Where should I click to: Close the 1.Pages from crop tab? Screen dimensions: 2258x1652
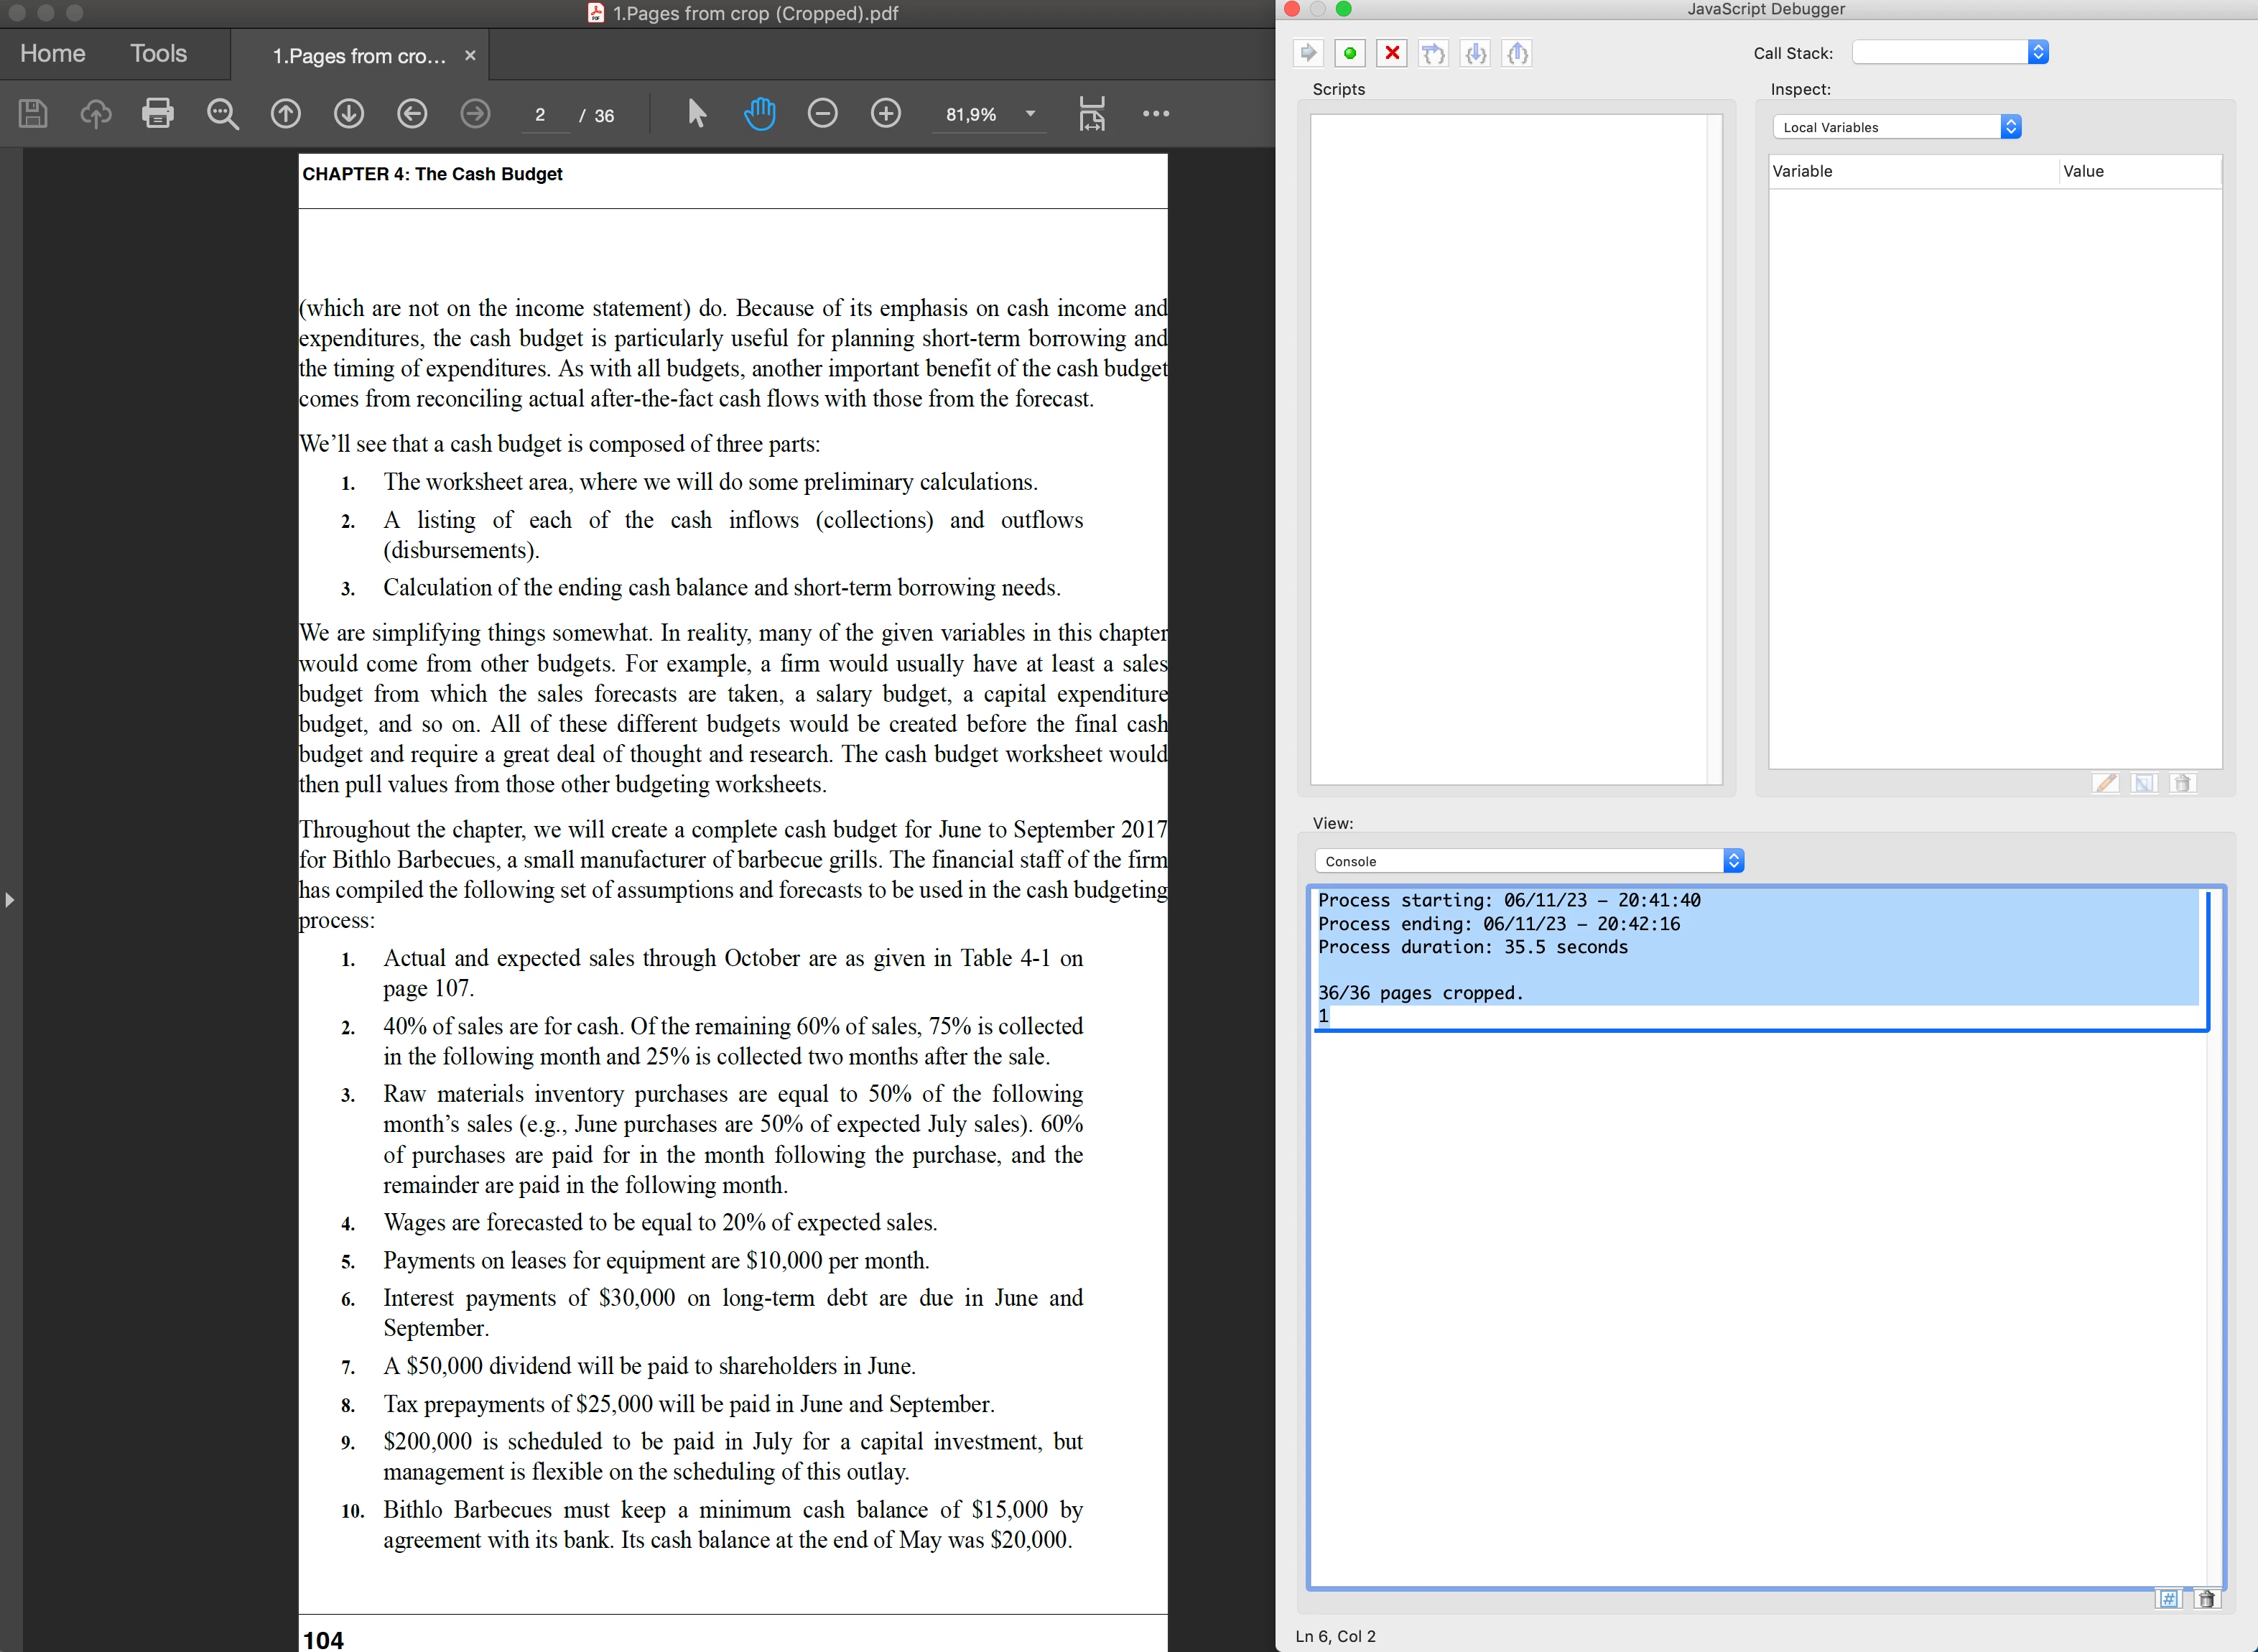470,56
